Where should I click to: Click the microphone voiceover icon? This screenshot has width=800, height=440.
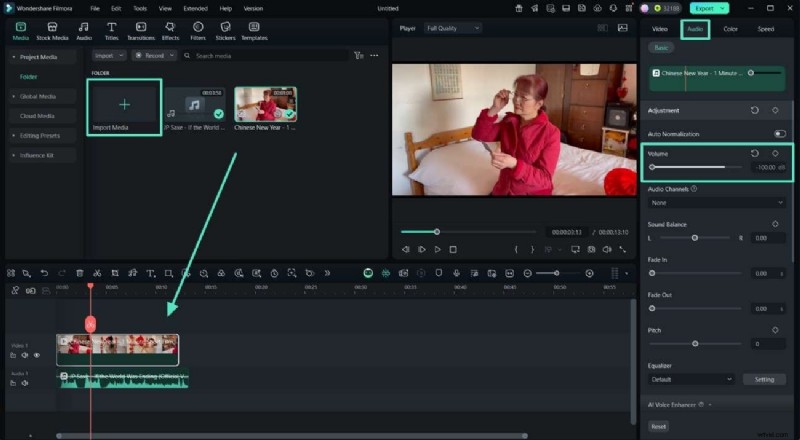[x=456, y=274]
